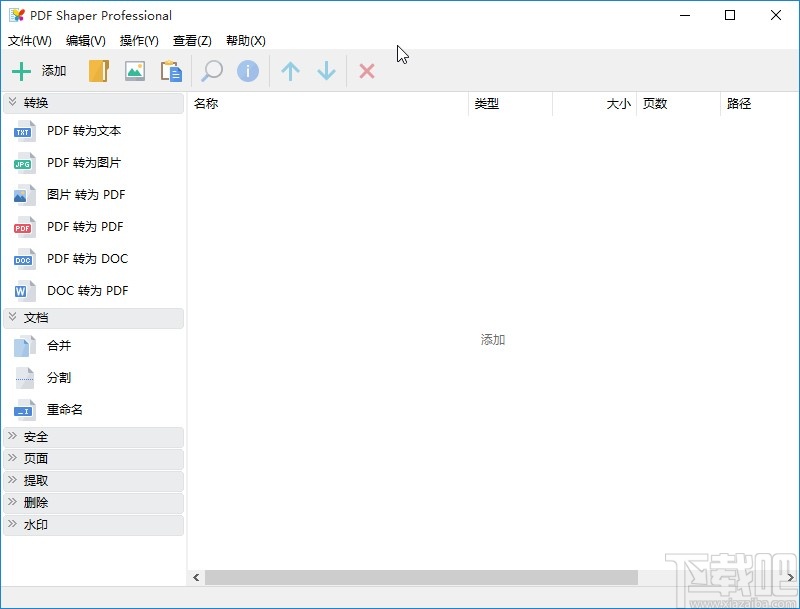The image size is (800, 609).
Task: Click the scrollbar left arrow
Action: [x=196, y=577]
